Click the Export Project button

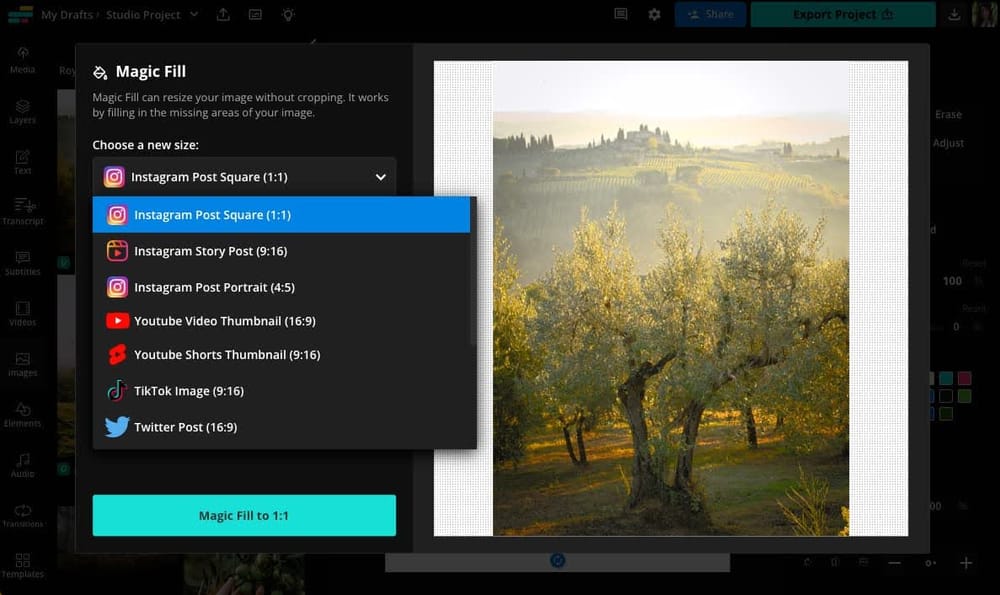pos(842,14)
